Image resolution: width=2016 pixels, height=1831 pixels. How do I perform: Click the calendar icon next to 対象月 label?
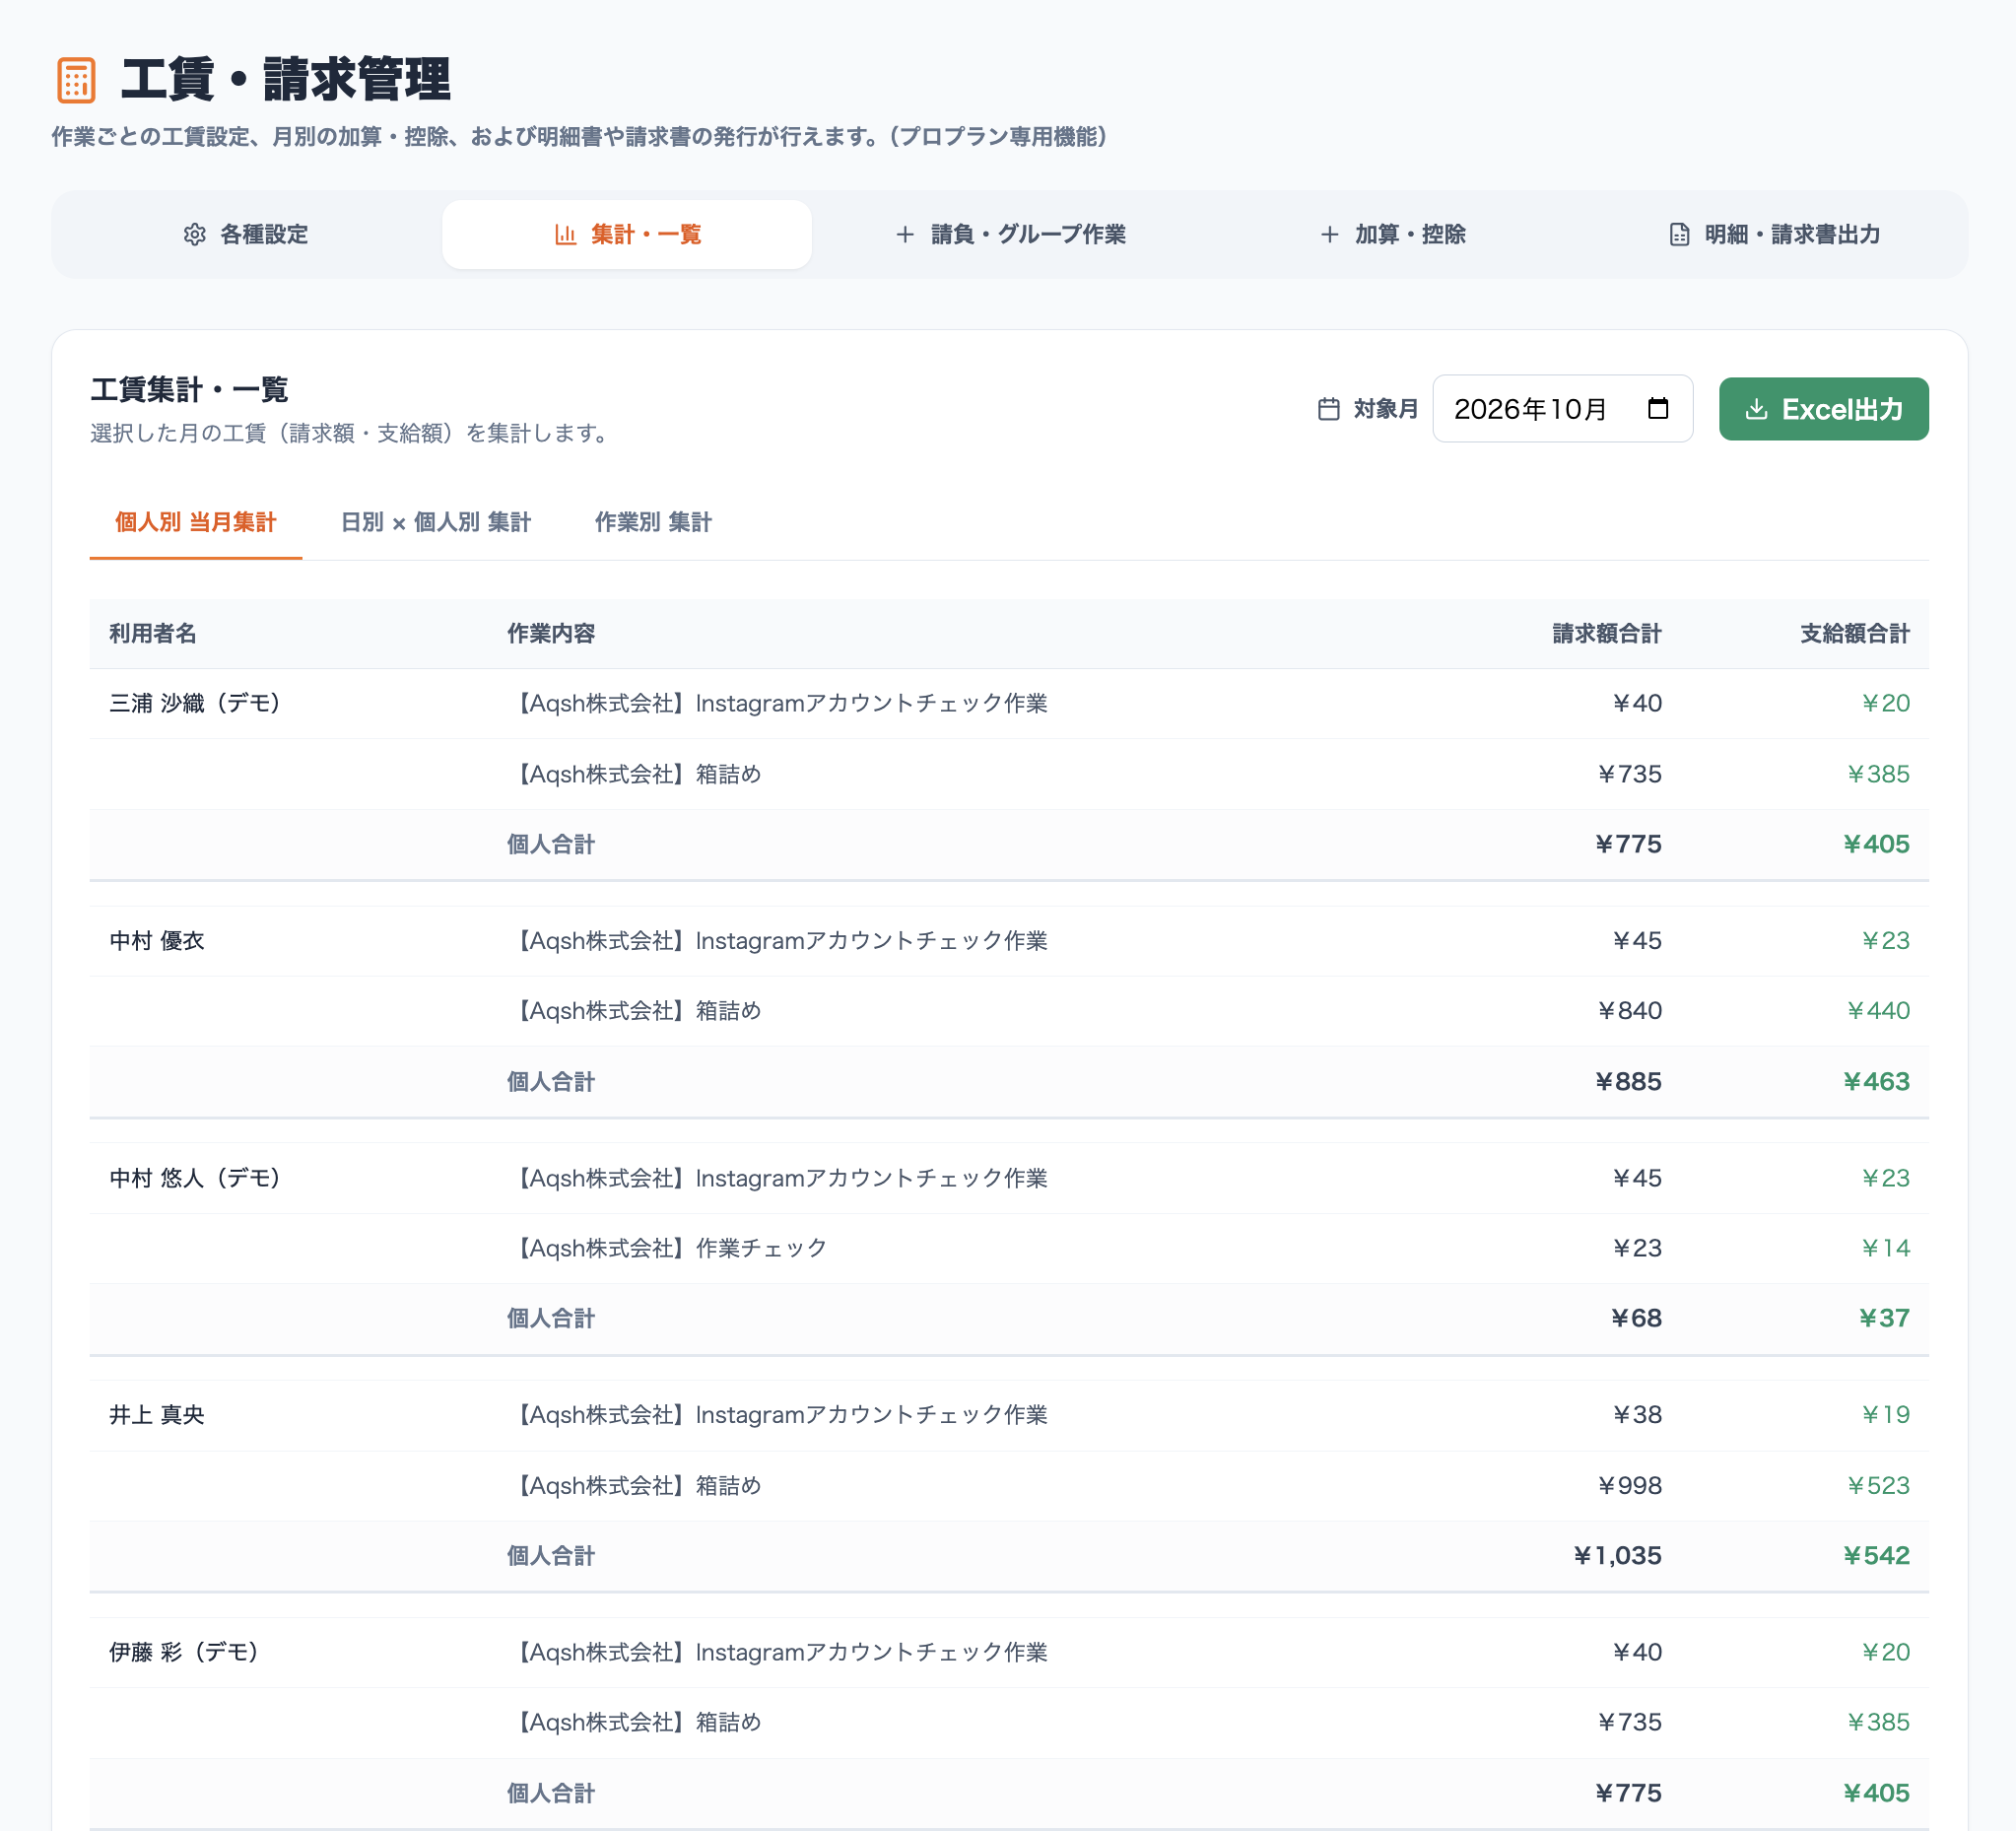click(x=1329, y=409)
